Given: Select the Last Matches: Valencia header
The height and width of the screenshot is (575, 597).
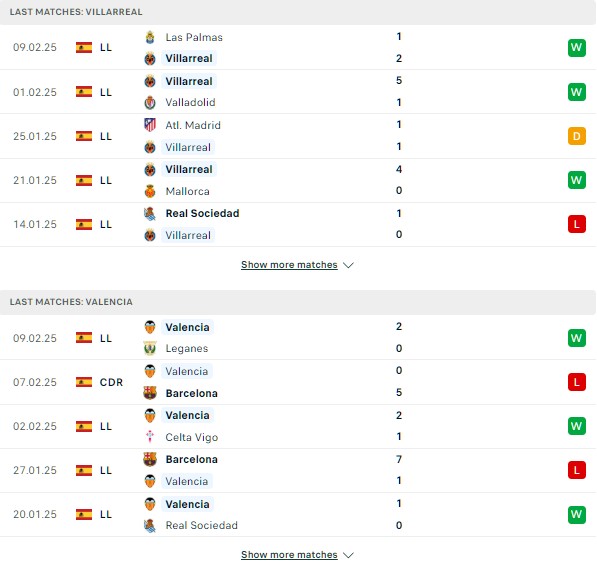Looking at the screenshot, I should click(x=298, y=302).
